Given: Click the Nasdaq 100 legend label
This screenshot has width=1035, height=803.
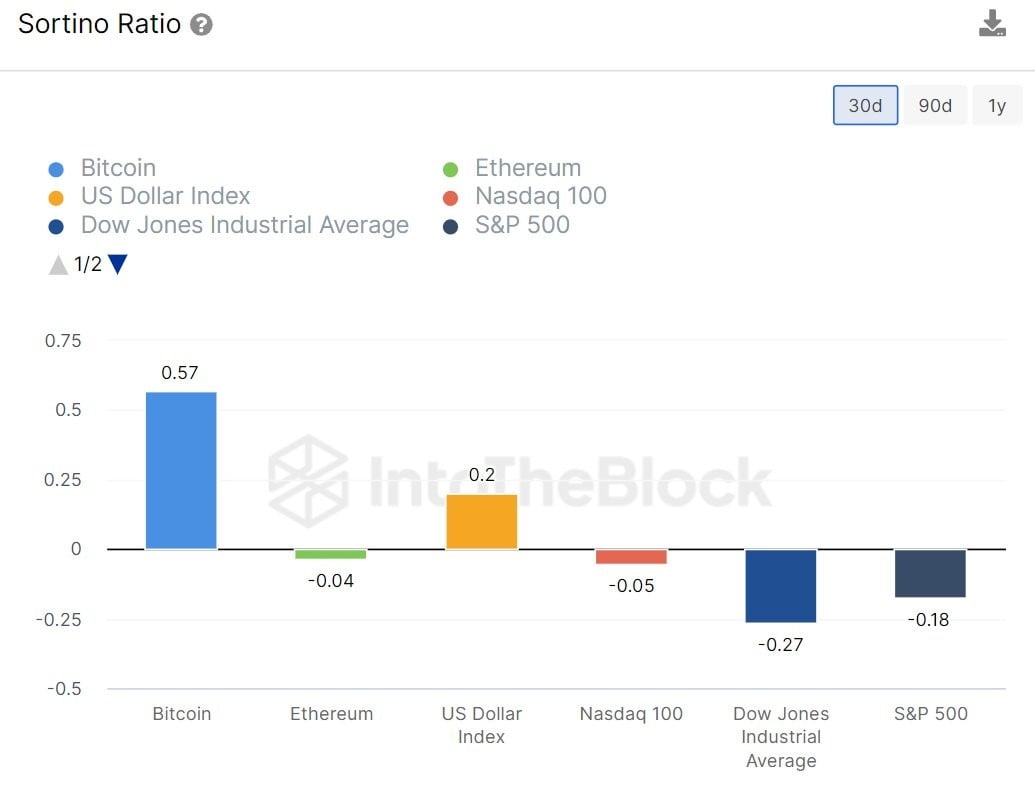Looking at the screenshot, I should click(x=541, y=196).
